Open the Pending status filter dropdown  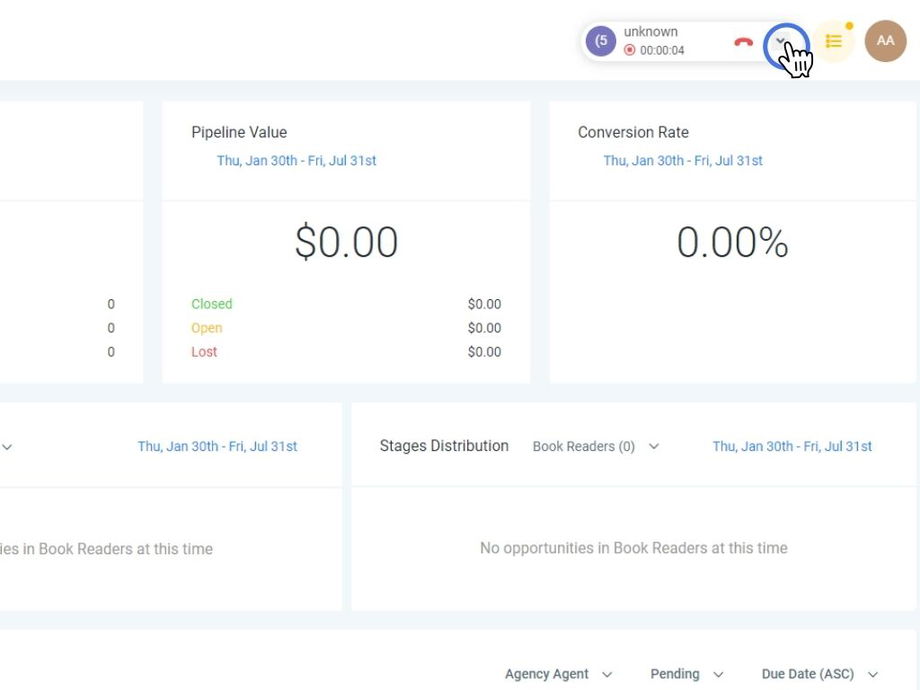[686, 674]
